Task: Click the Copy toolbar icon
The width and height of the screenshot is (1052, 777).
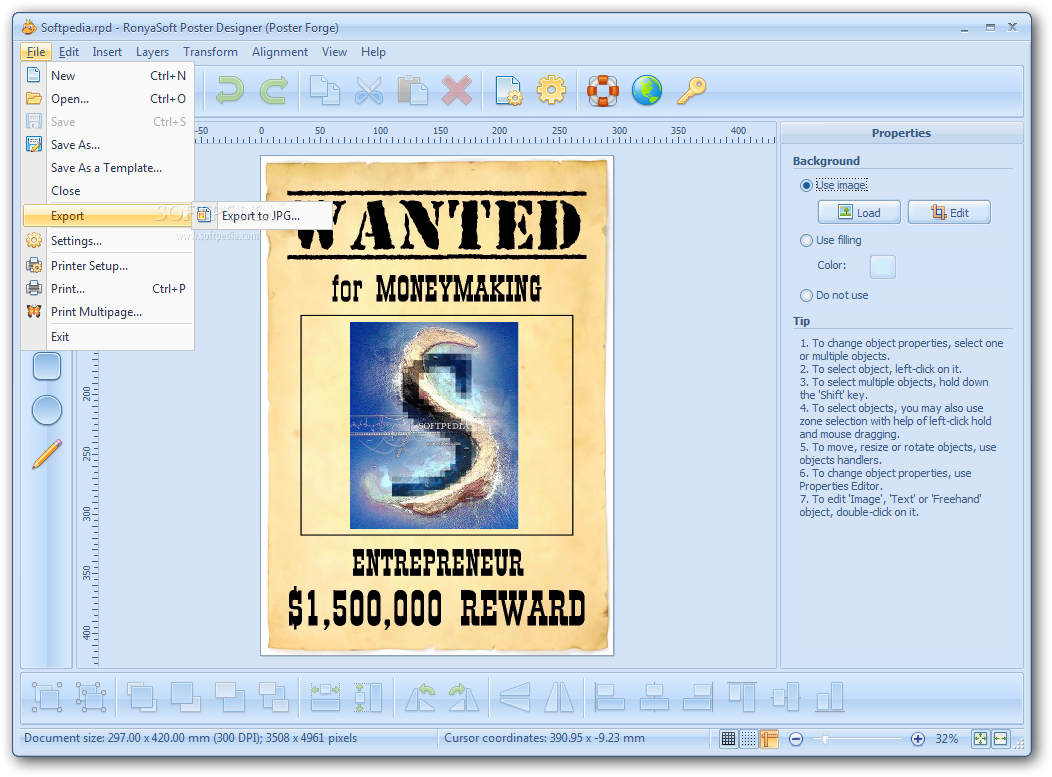Action: [x=325, y=90]
